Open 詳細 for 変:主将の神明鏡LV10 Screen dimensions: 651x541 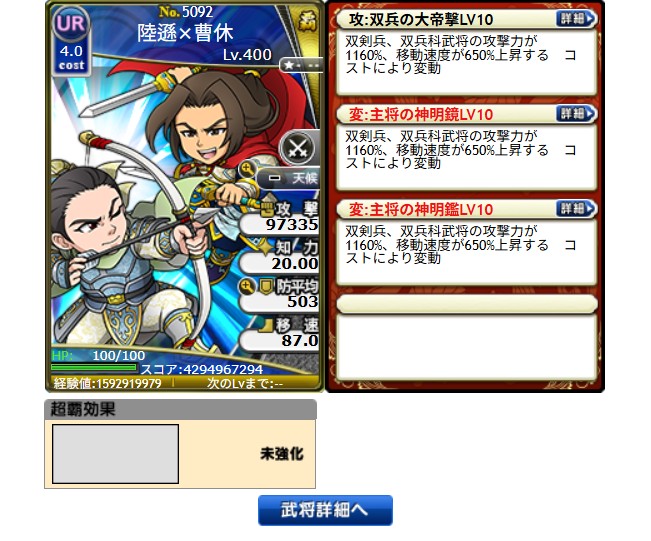click(x=576, y=113)
